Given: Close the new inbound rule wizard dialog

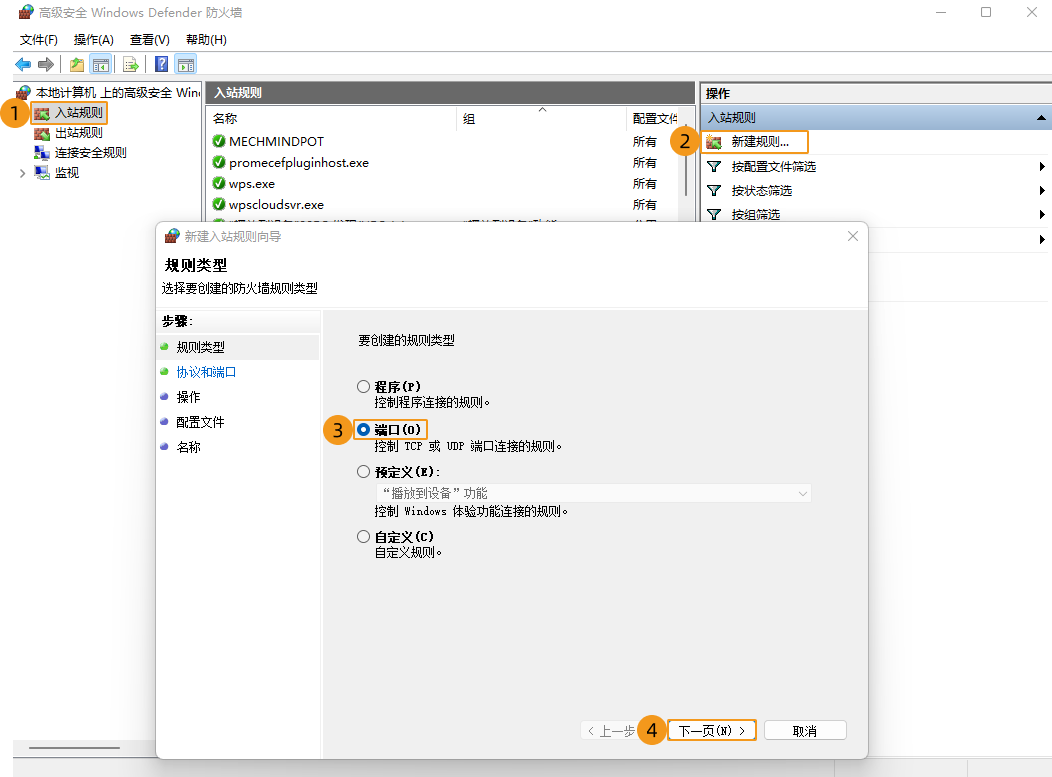Looking at the screenshot, I should point(853,236).
